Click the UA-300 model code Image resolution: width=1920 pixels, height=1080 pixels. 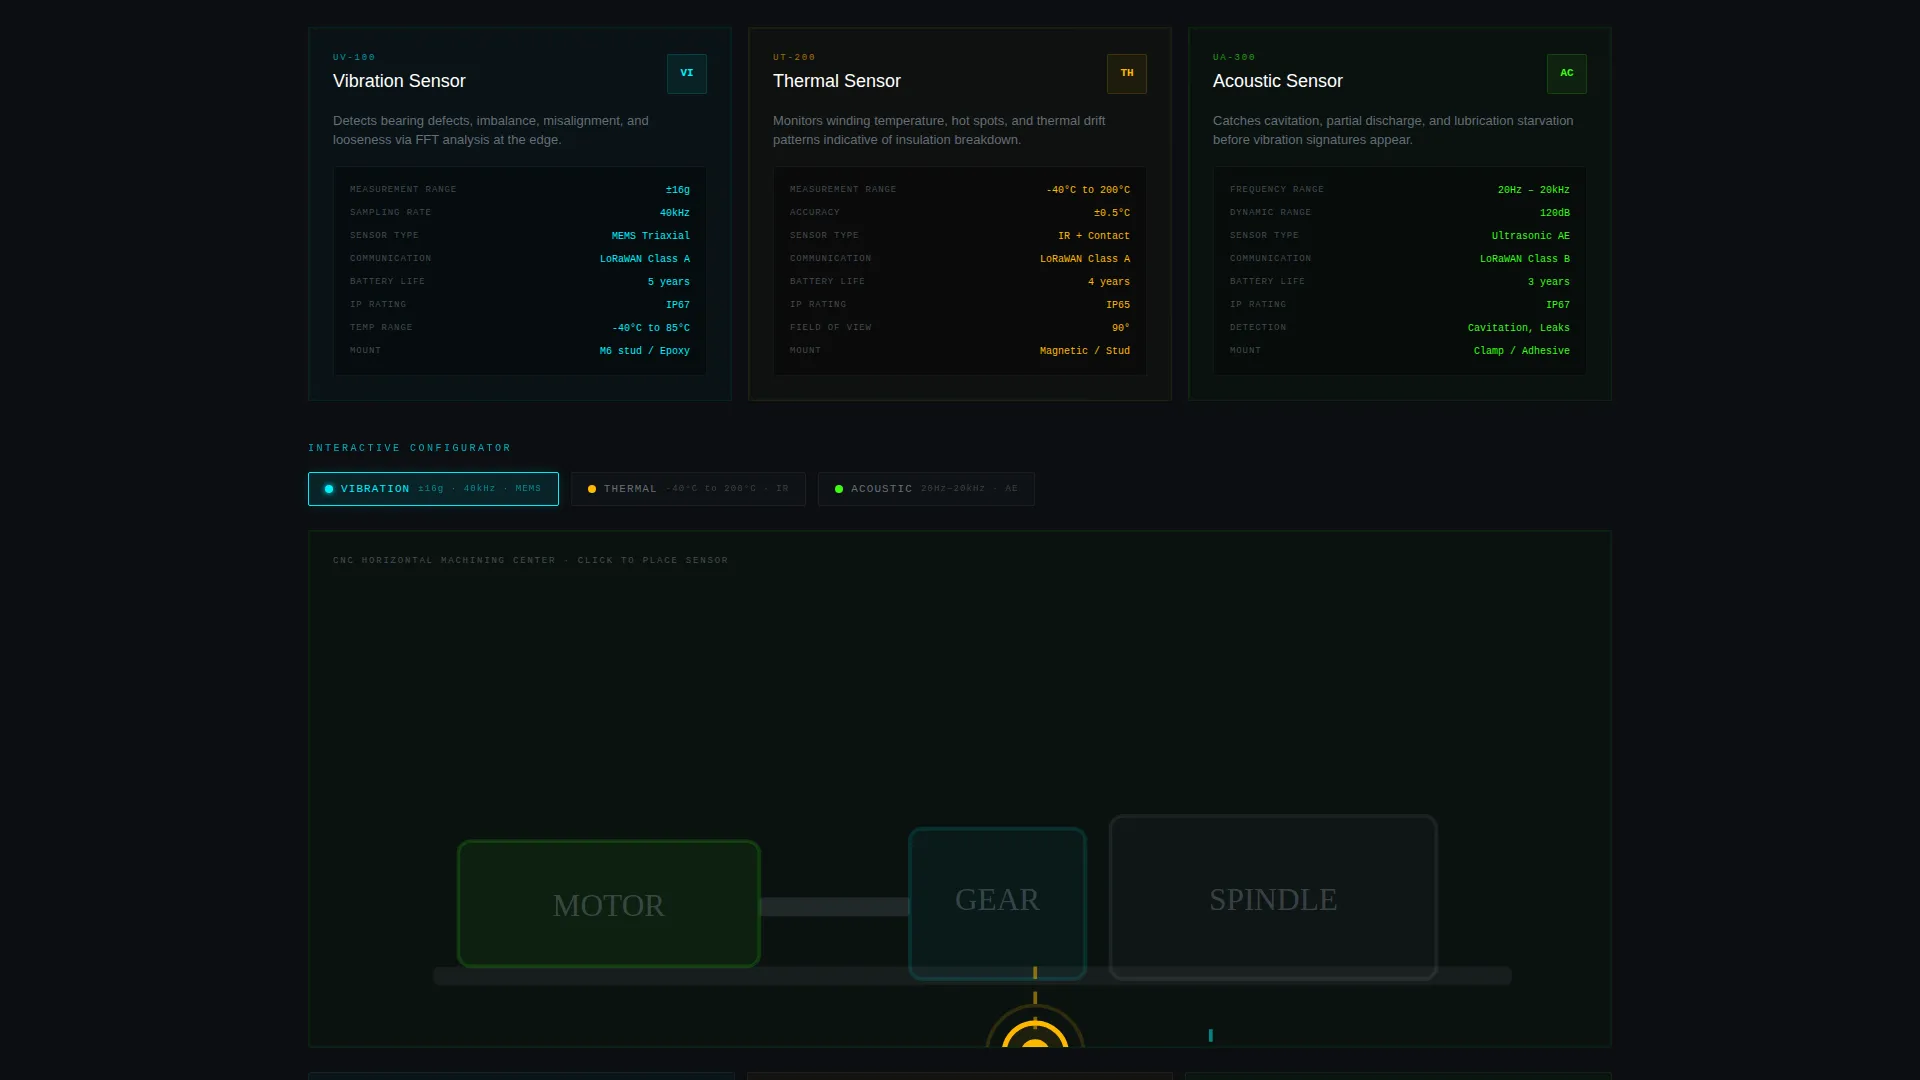[1234, 57]
